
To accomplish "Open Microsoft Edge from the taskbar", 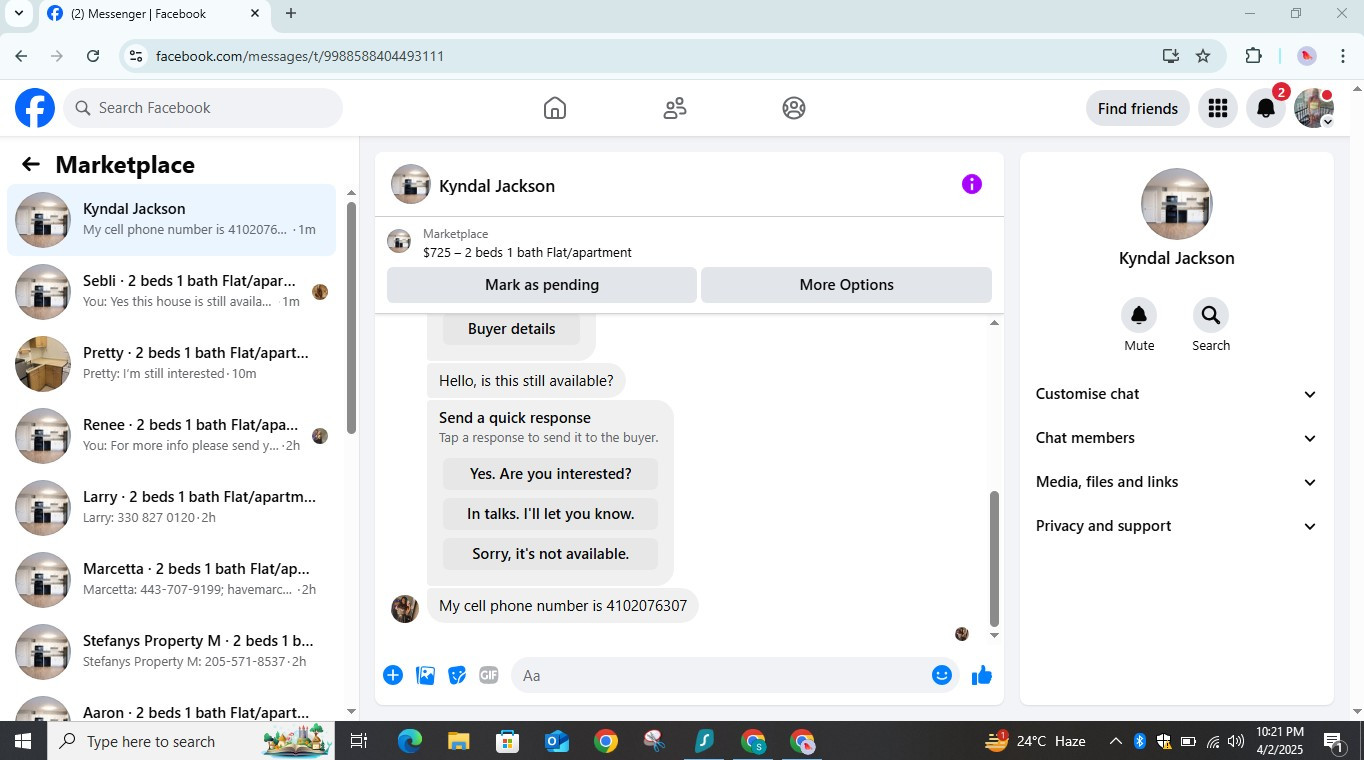I will pos(410,741).
